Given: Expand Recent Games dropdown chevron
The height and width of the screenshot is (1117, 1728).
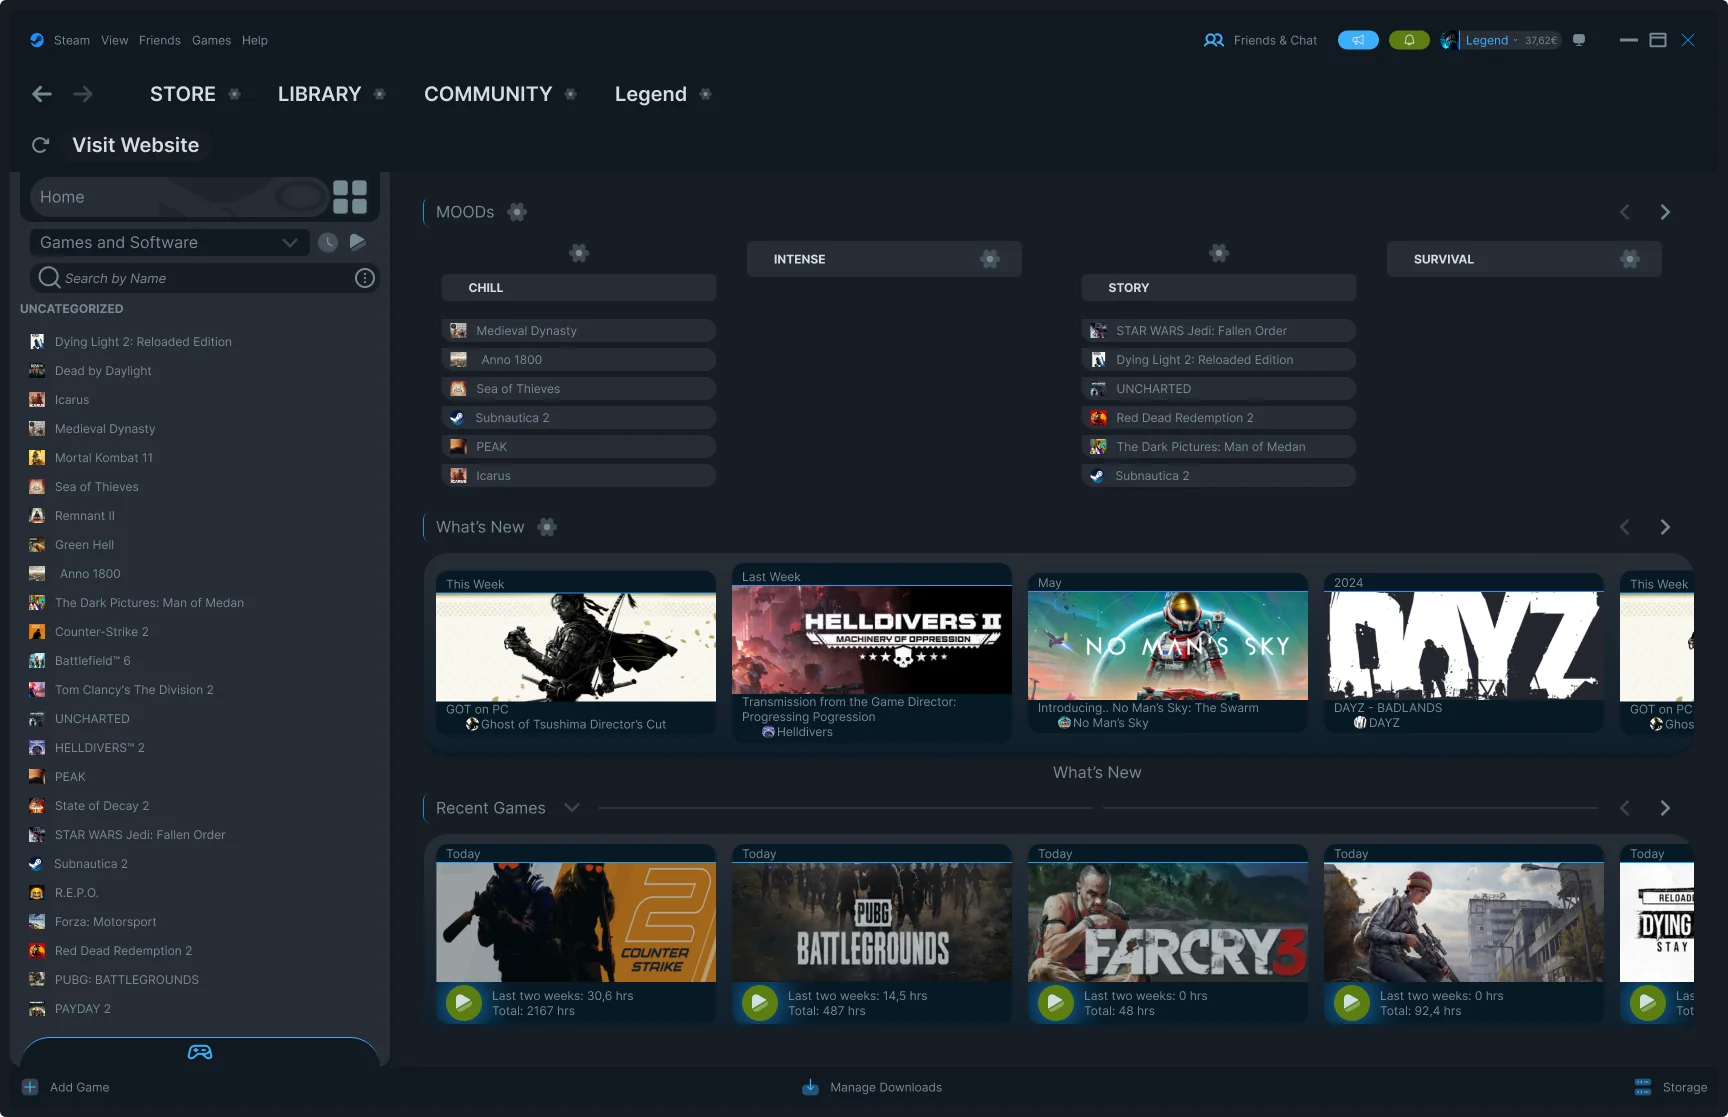Looking at the screenshot, I should coord(572,808).
